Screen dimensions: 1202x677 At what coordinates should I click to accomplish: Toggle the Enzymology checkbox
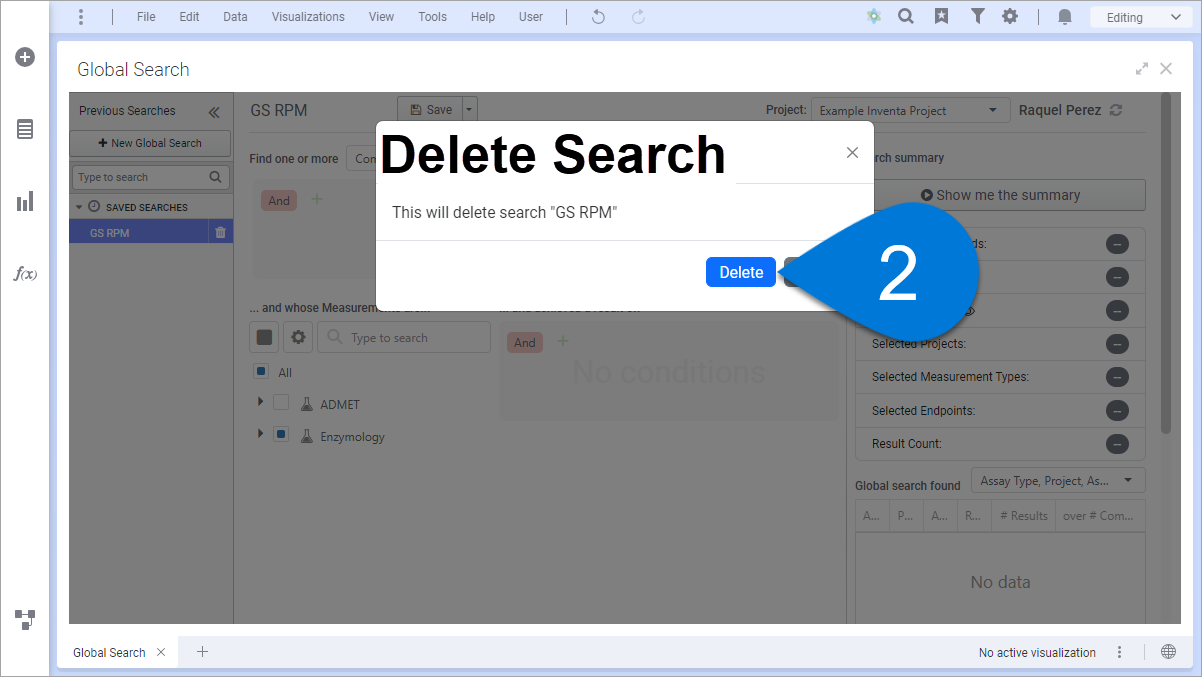click(x=281, y=435)
